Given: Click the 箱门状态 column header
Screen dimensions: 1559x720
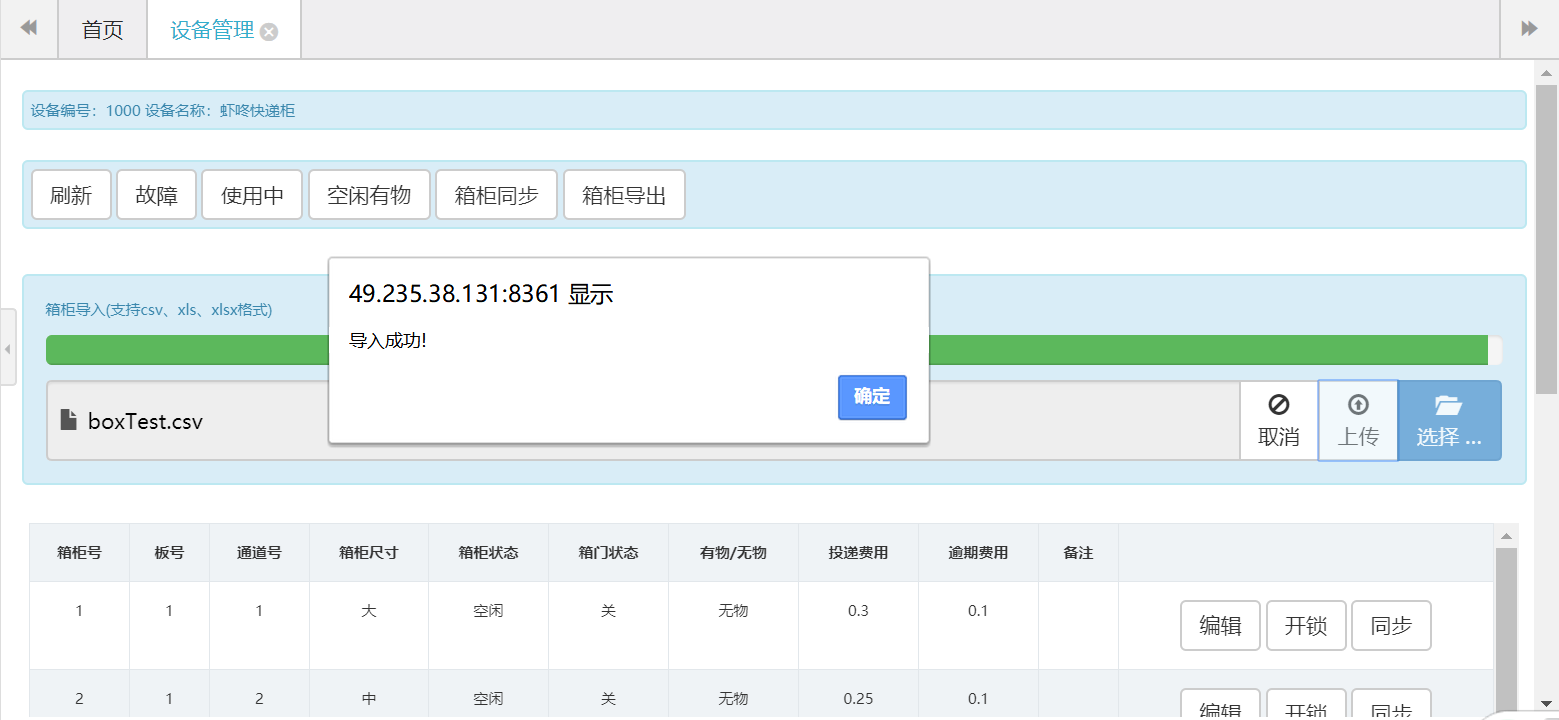Looking at the screenshot, I should tap(608, 552).
